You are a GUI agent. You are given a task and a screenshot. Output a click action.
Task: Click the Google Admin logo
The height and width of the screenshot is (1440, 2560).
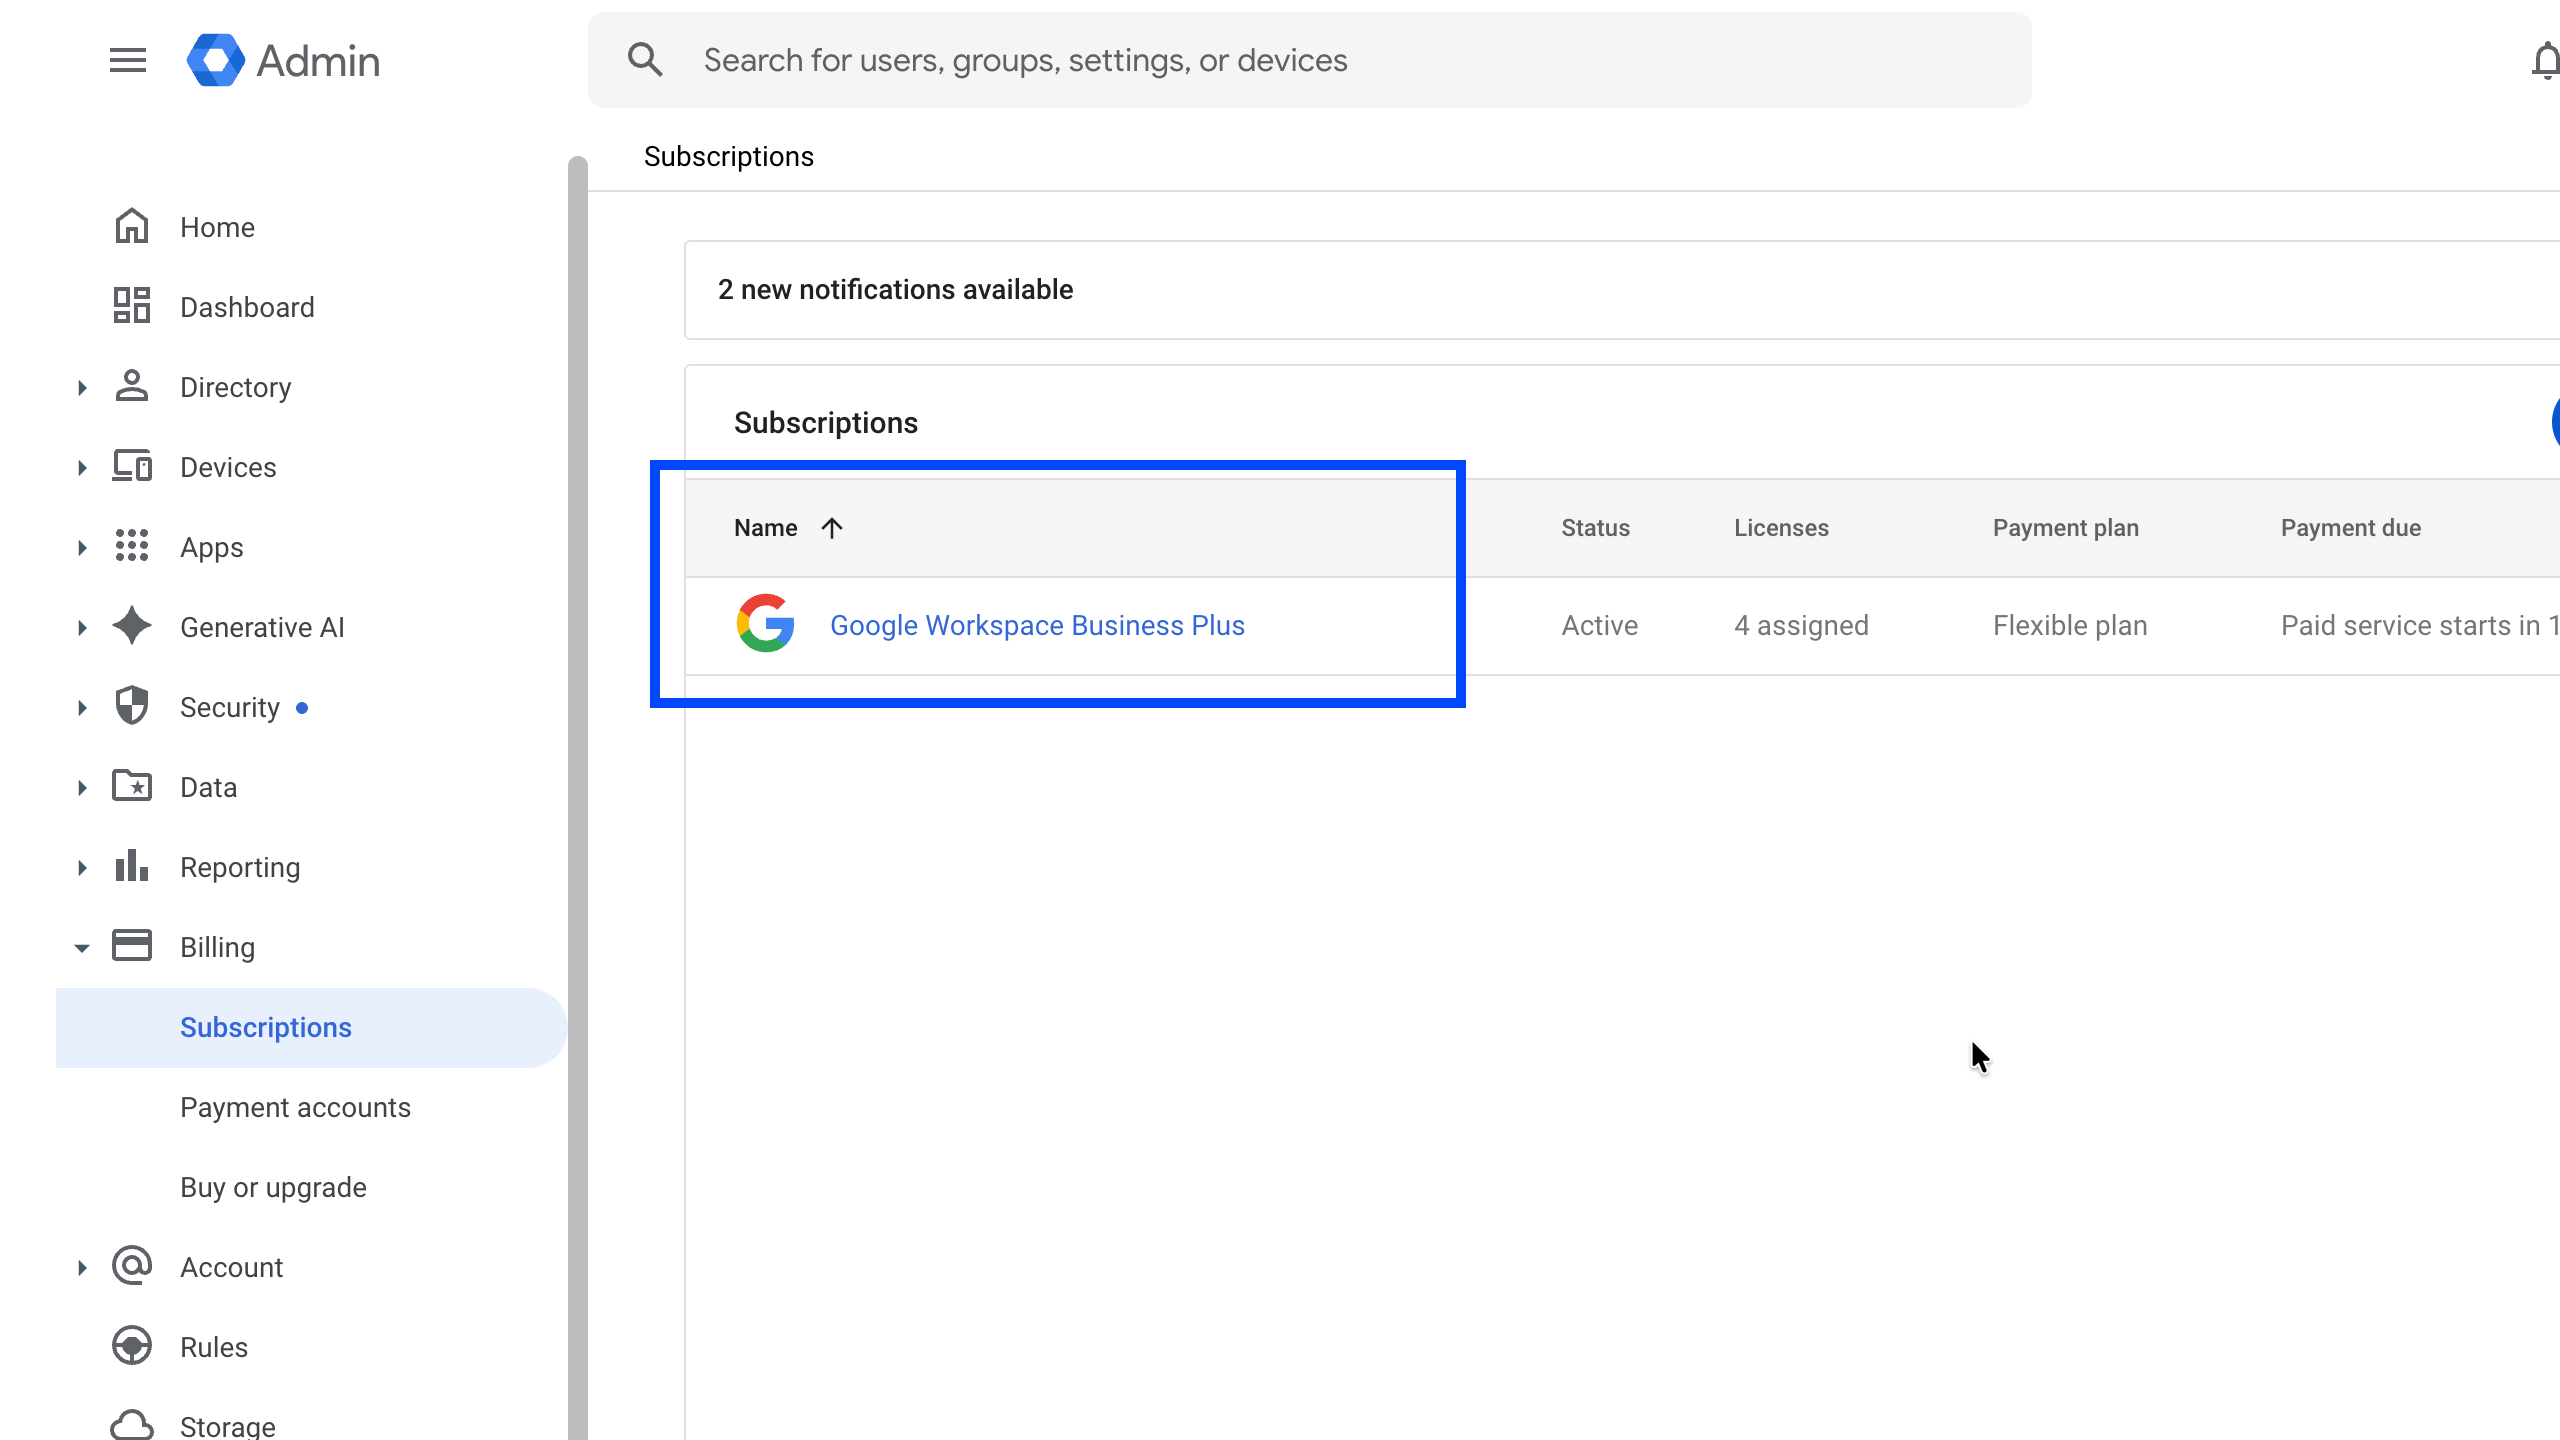pyautogui.click(x=216, y=60)
